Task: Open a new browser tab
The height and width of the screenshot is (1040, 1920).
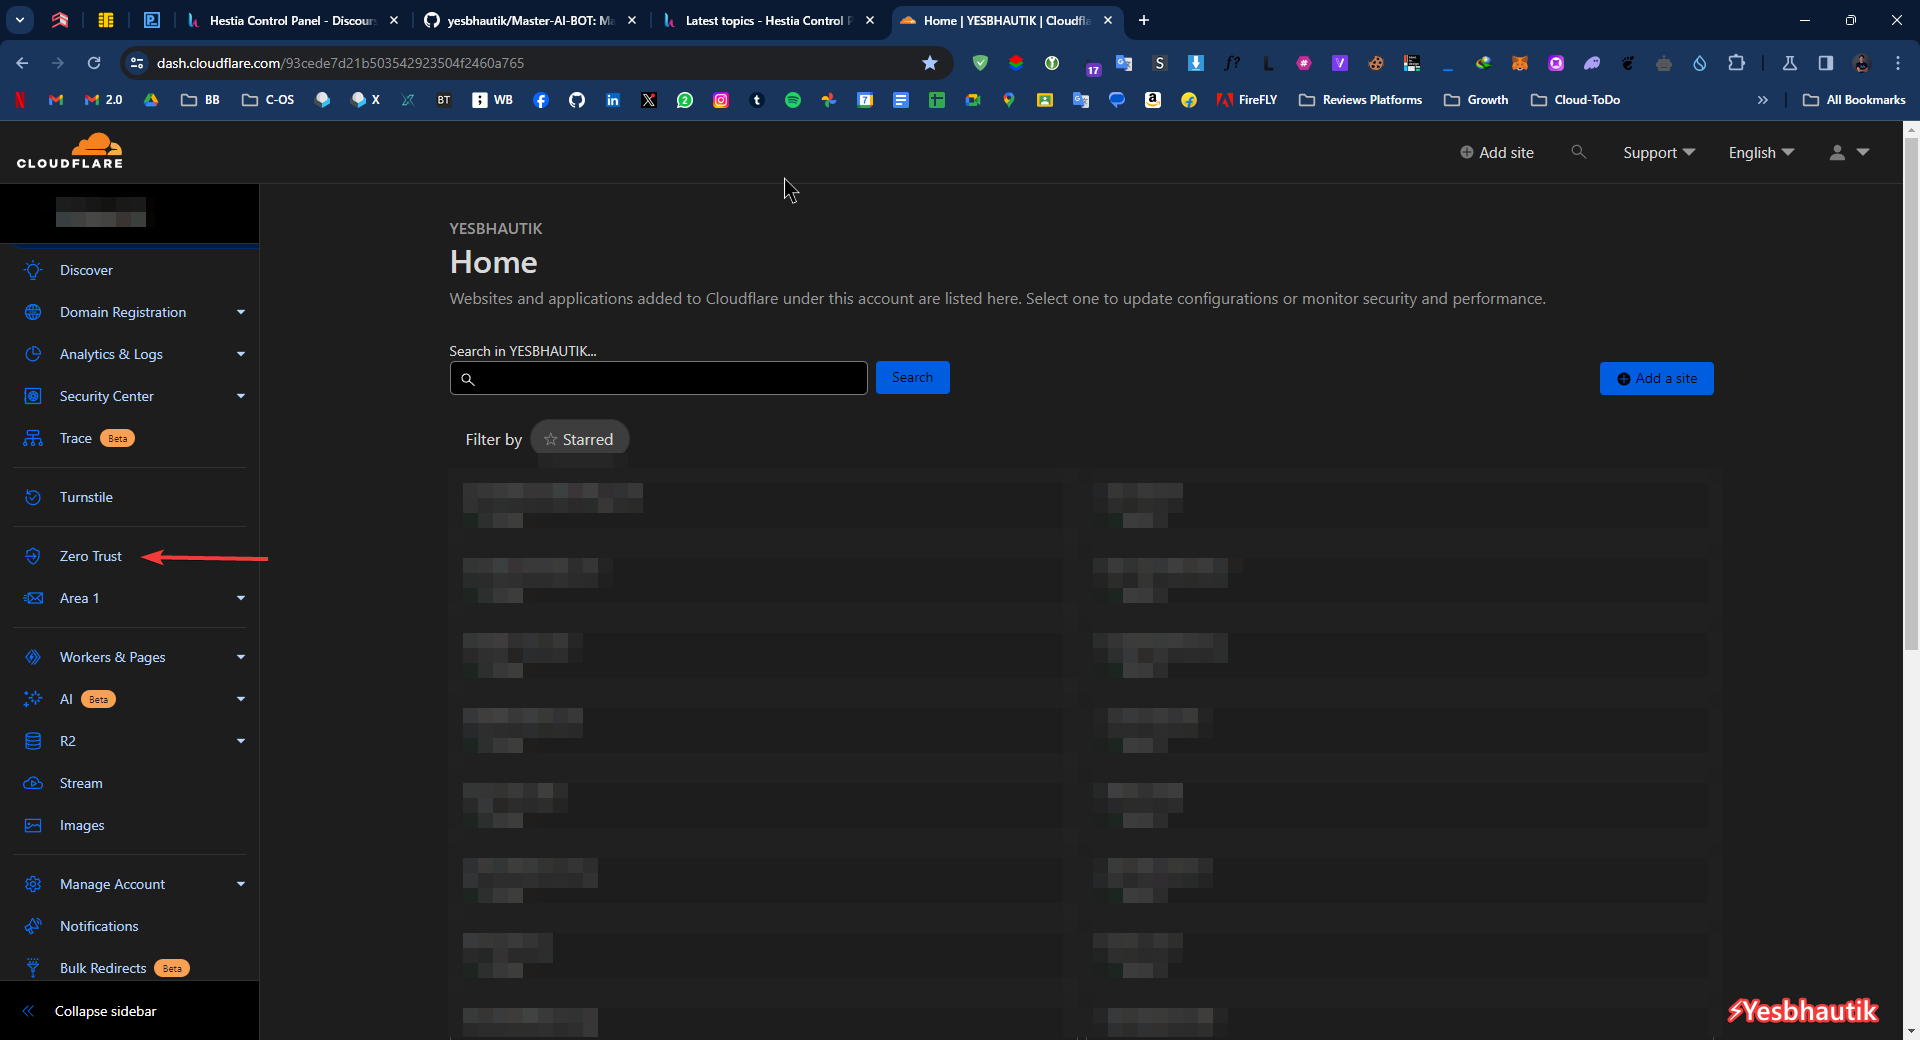Action: pos(1143,20)
